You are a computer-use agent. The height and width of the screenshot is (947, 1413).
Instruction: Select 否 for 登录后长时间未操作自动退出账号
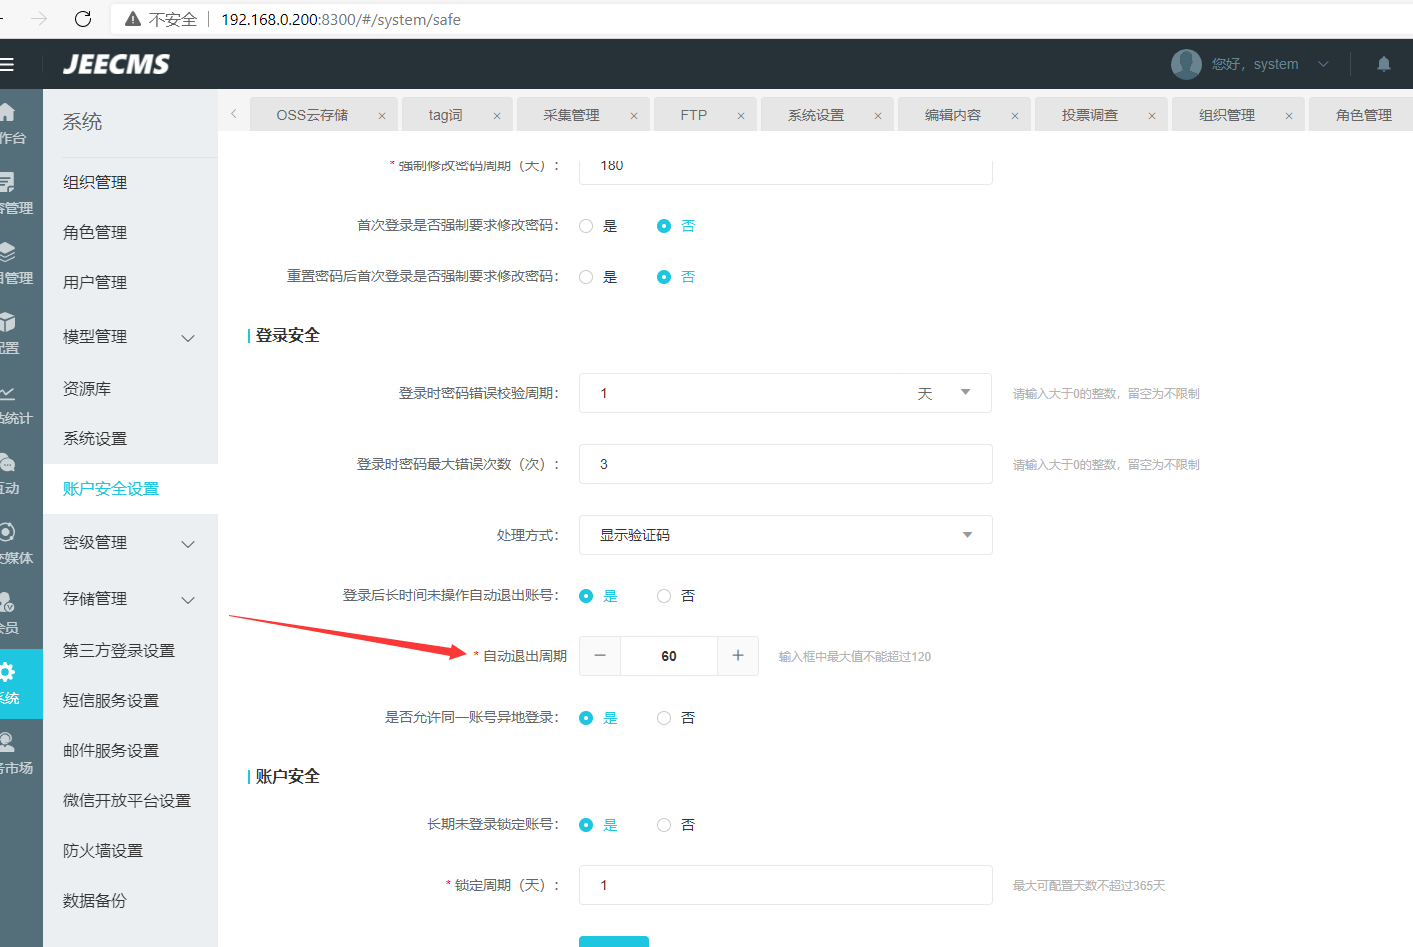tap(664, 596)
